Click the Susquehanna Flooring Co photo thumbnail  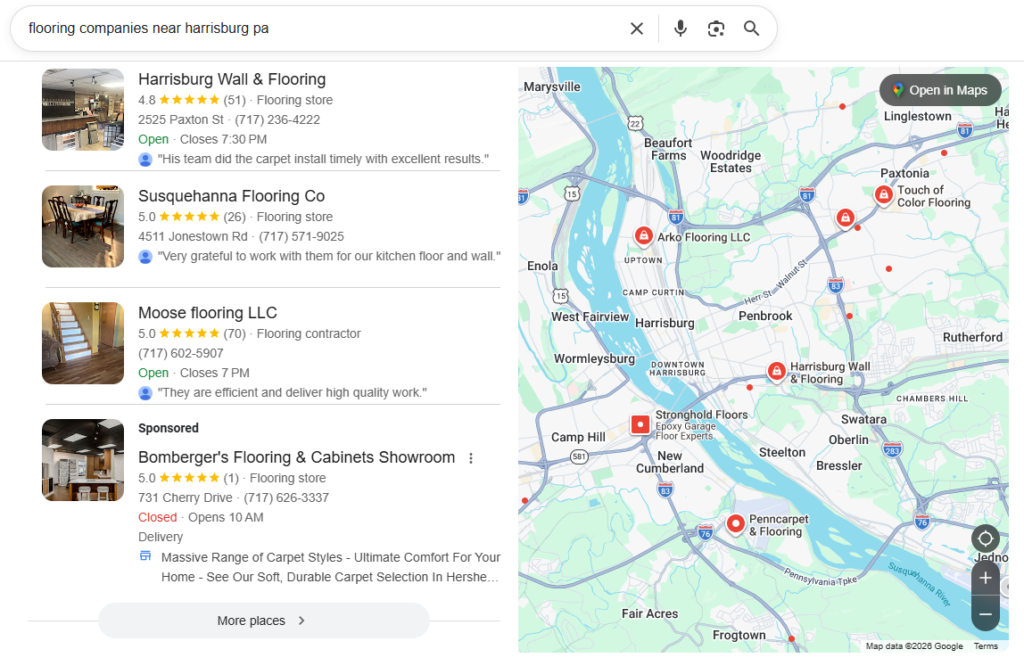pos(82,226)
